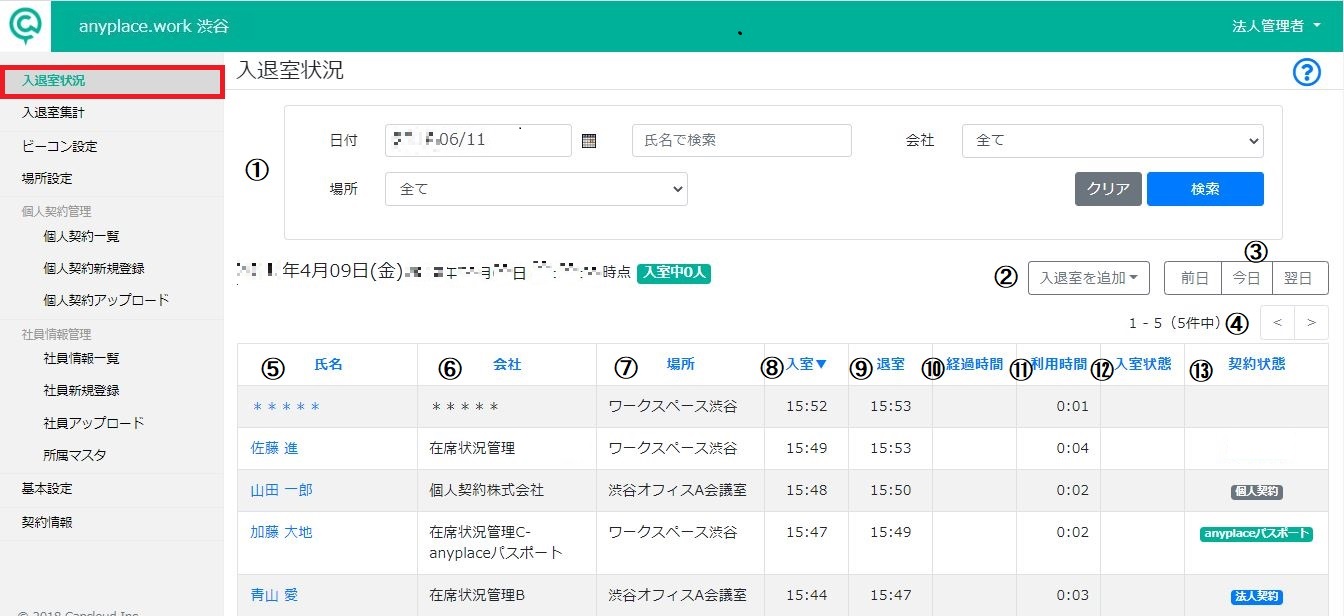
Task: Click the 氏名で検索 search field
Action: tap(742, 141)
